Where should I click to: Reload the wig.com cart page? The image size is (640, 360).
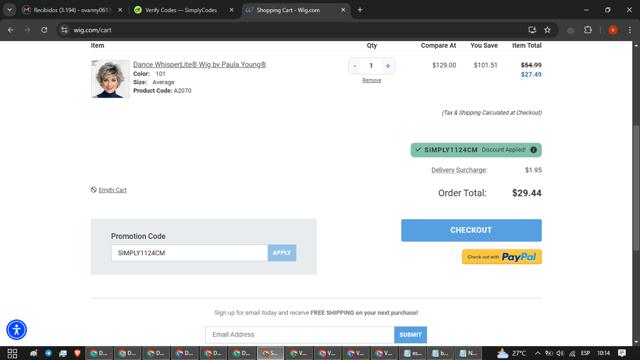[x=44, y=30]
